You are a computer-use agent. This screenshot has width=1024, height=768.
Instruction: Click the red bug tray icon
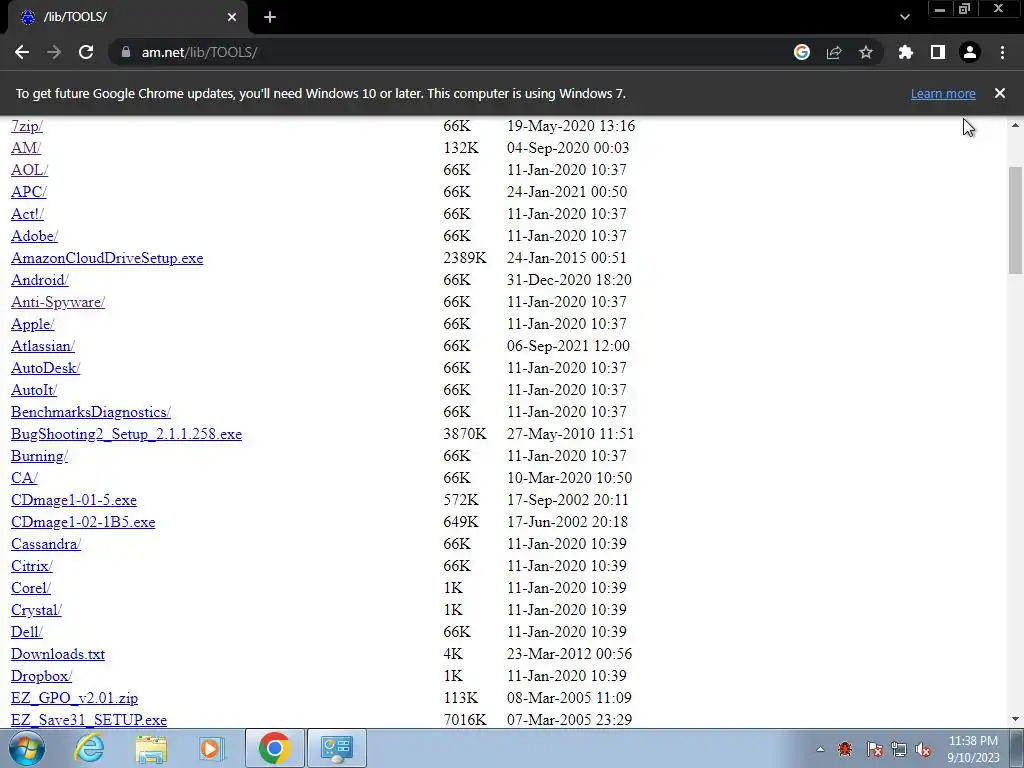click(x=845, y=750)
